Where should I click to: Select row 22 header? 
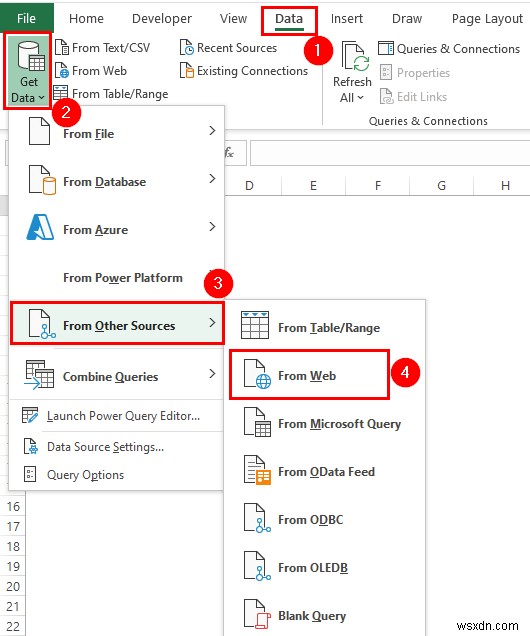coord(13,626)
